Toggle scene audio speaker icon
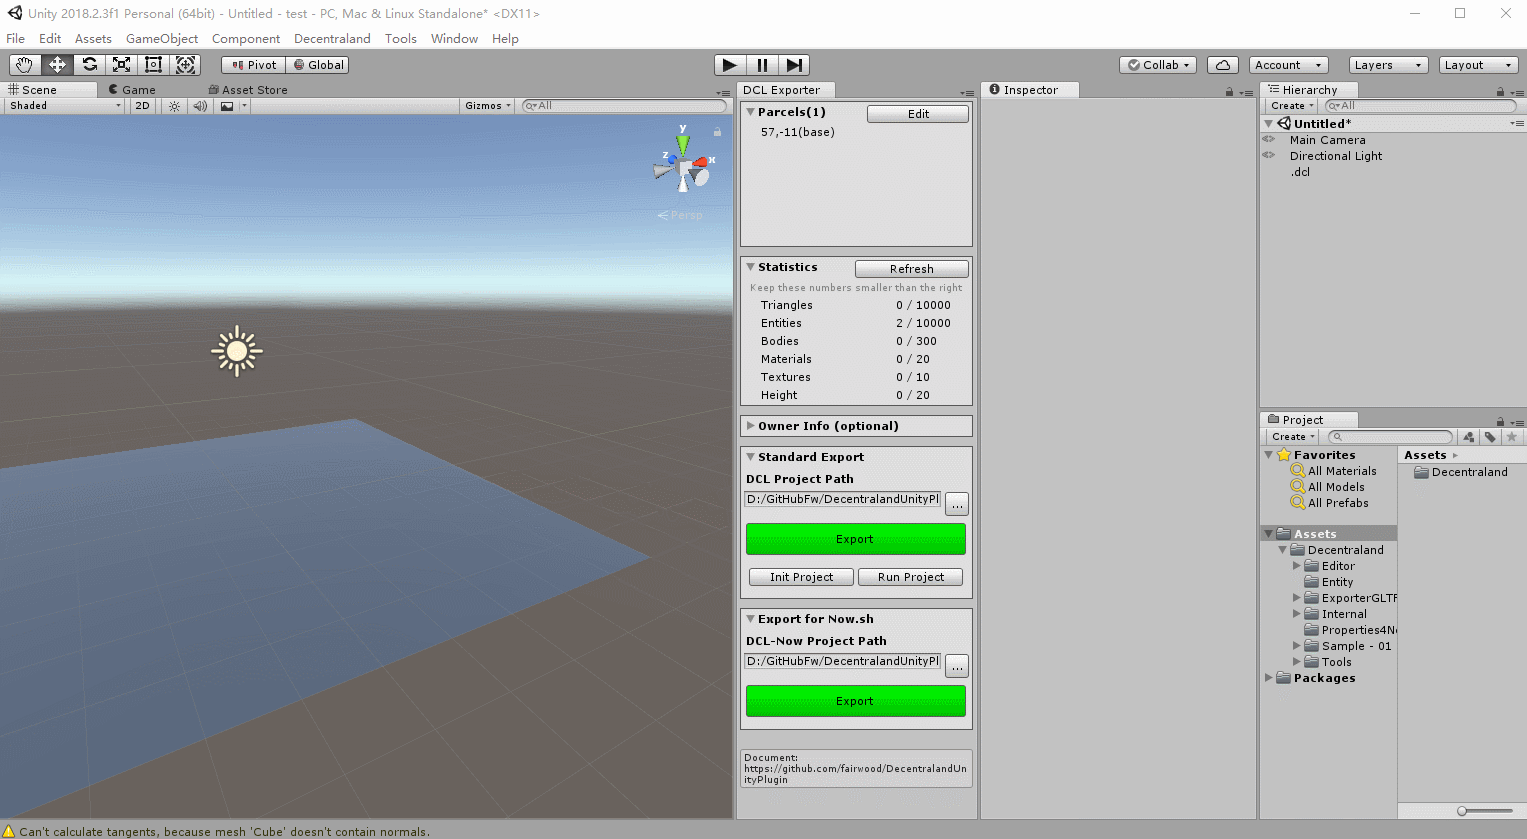1527x839 pixels. click(x=200, y=106)
